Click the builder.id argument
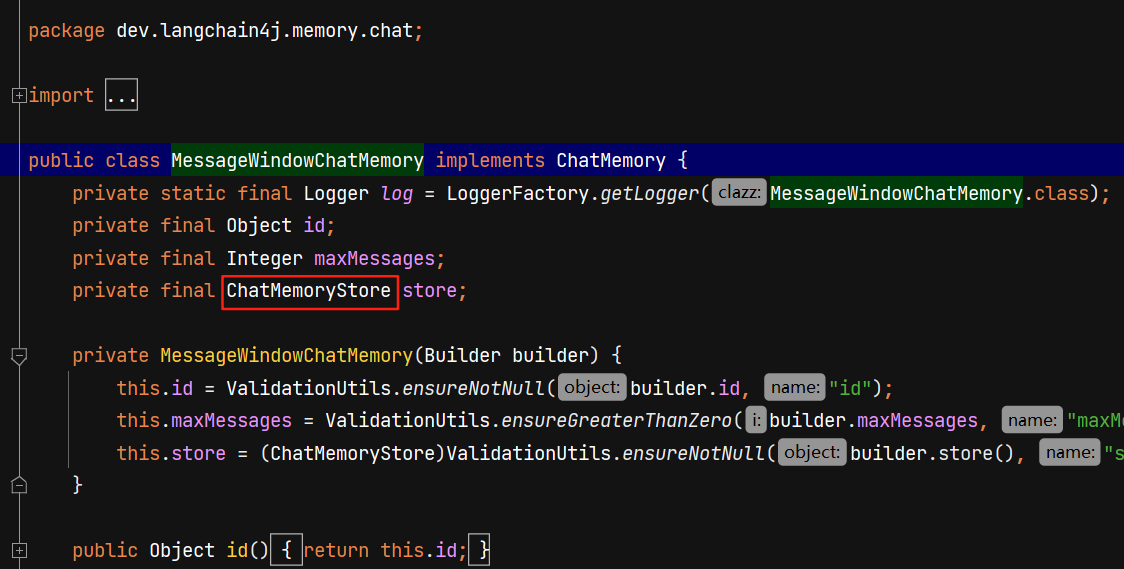Screen dimensions: 1124x569 [x=685, y=388]
